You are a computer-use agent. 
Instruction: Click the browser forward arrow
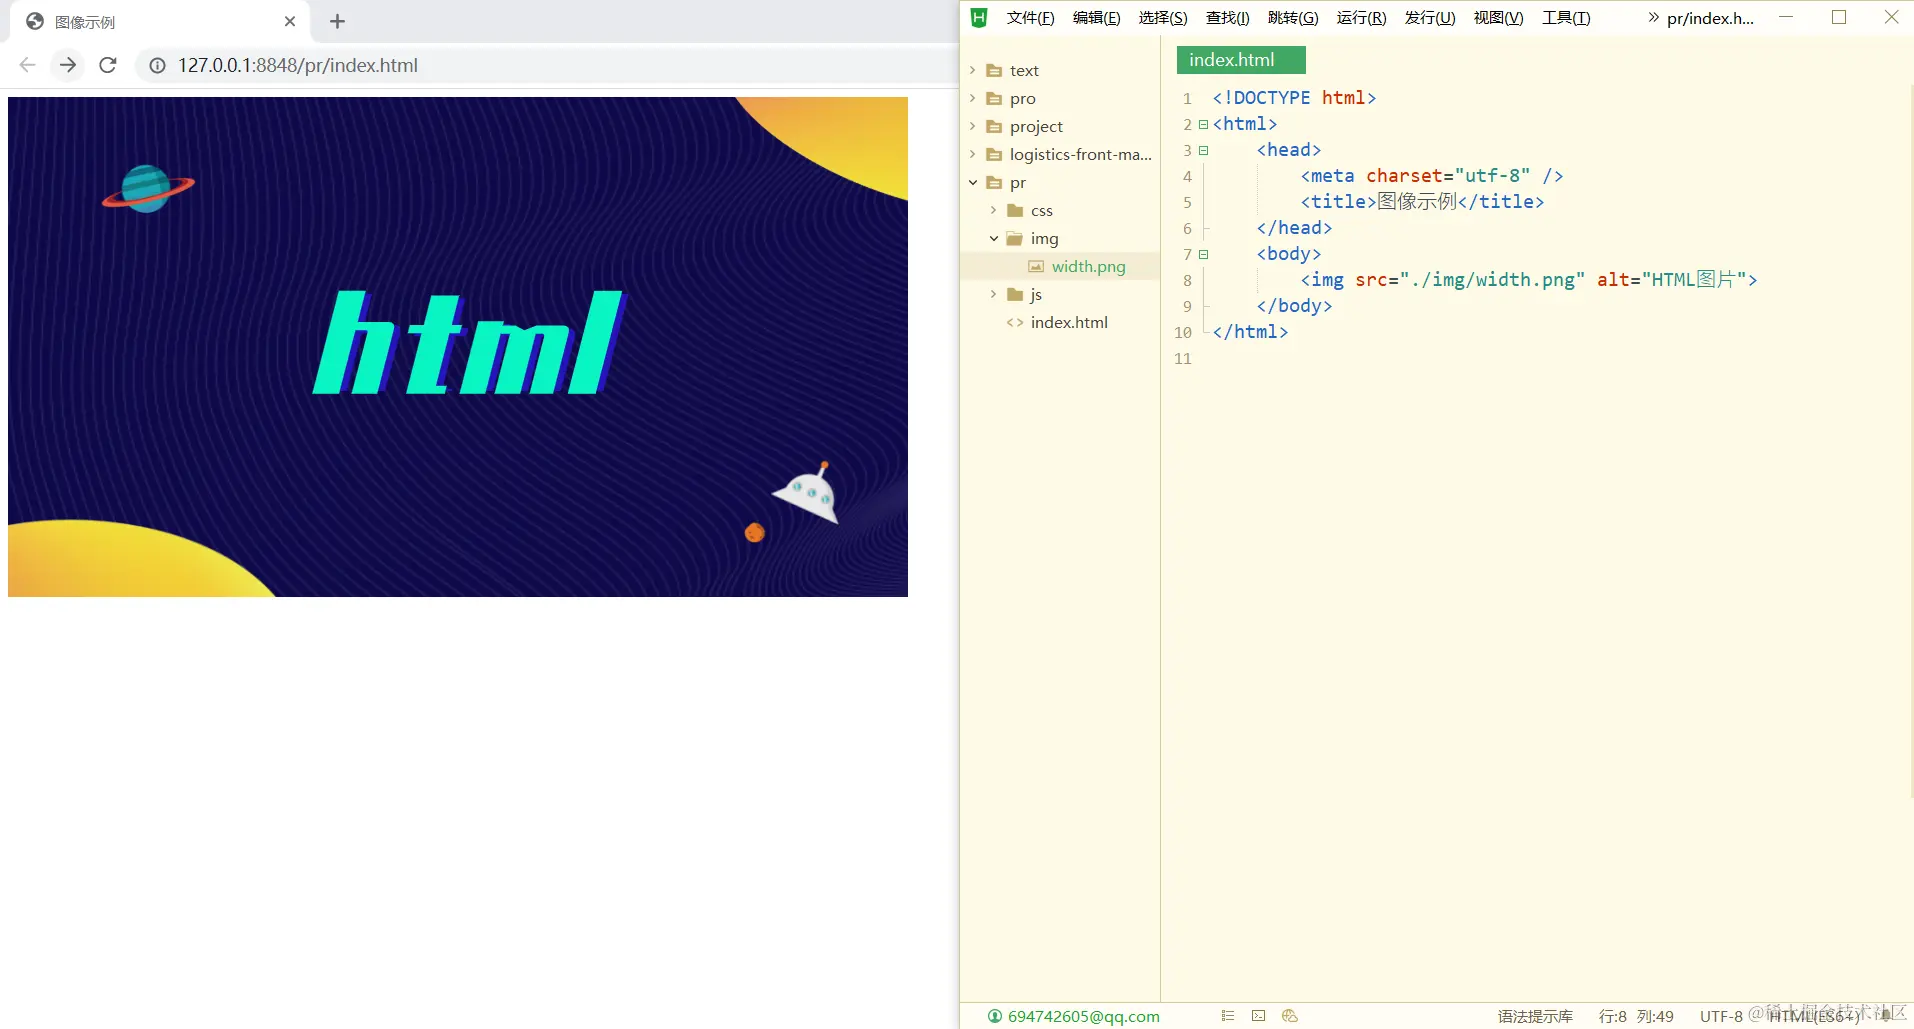pyautogui.click(x=67, y=65)
